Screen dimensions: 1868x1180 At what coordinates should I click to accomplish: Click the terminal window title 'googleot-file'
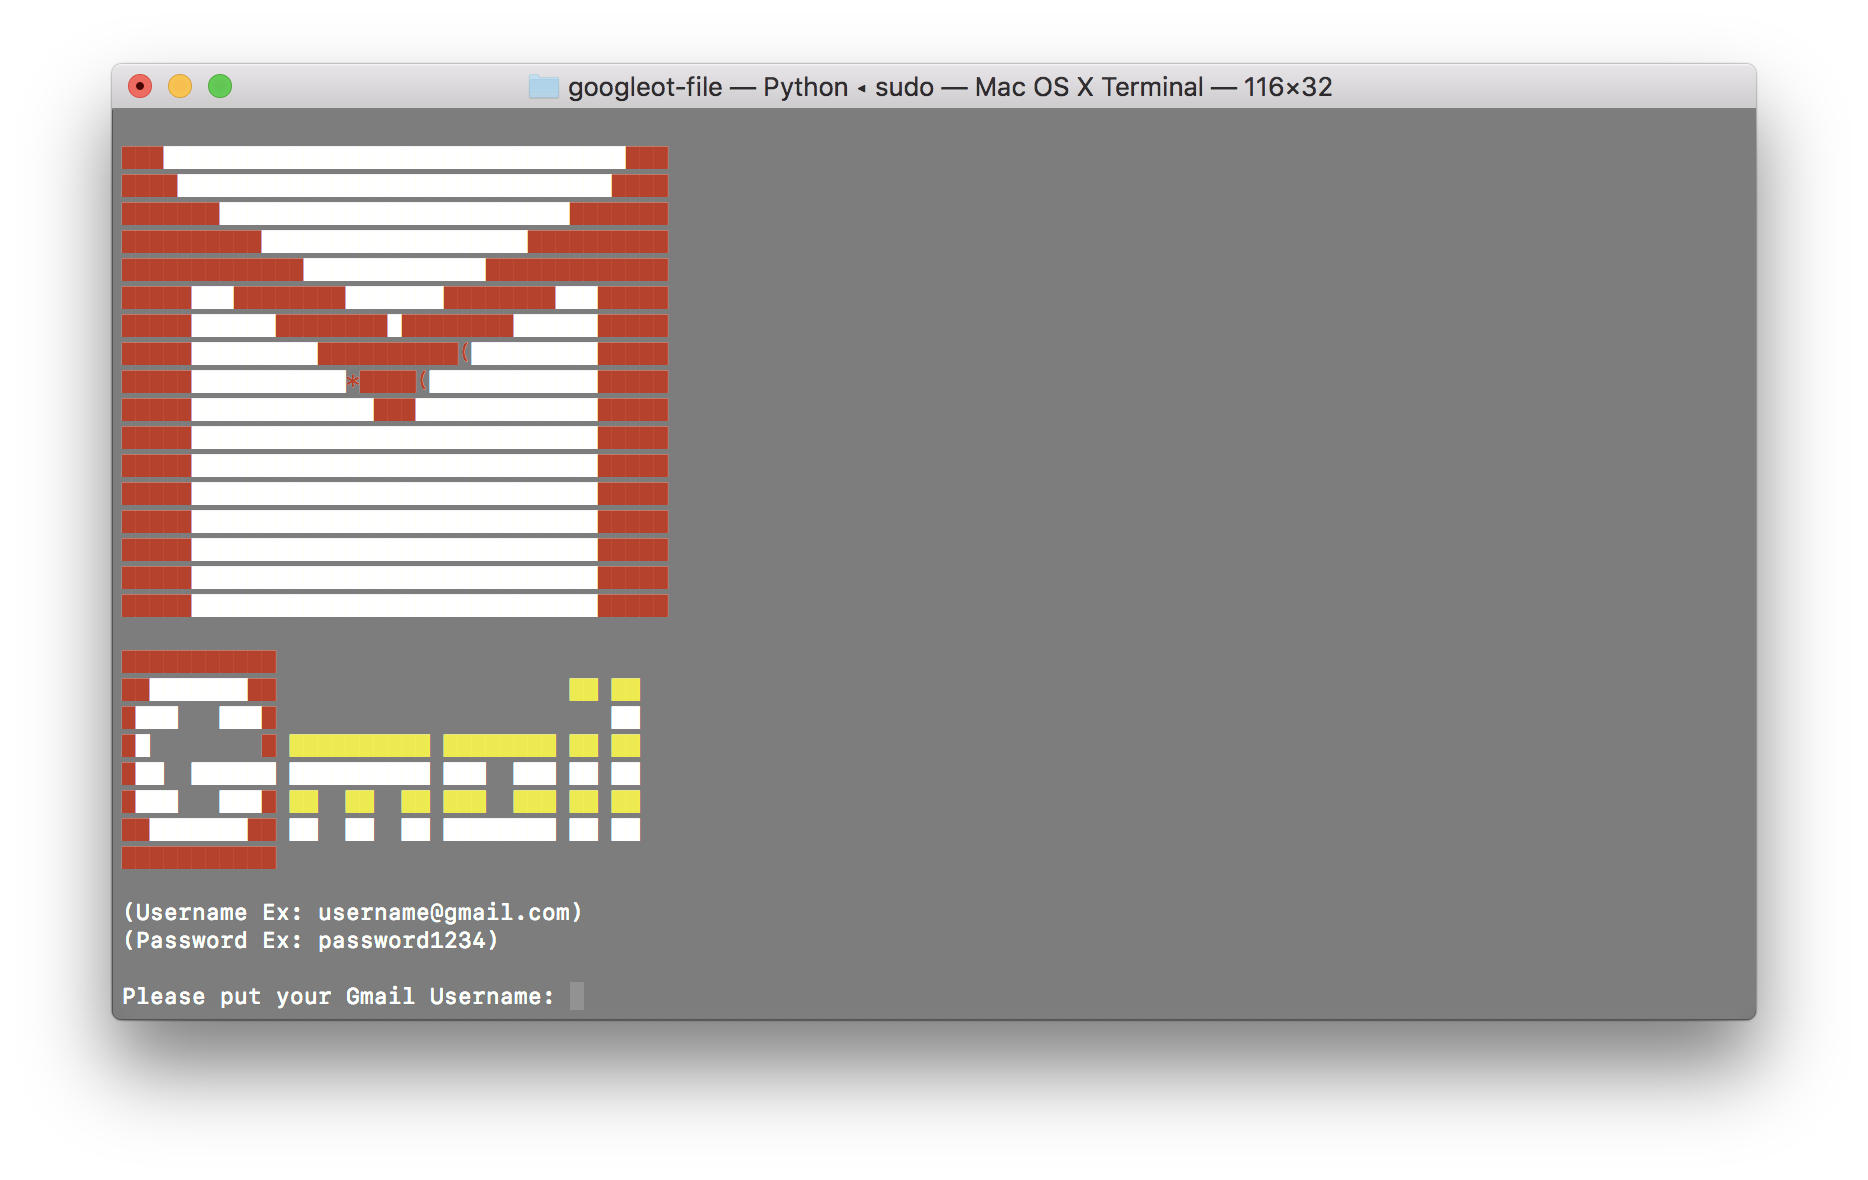[645, 87]
